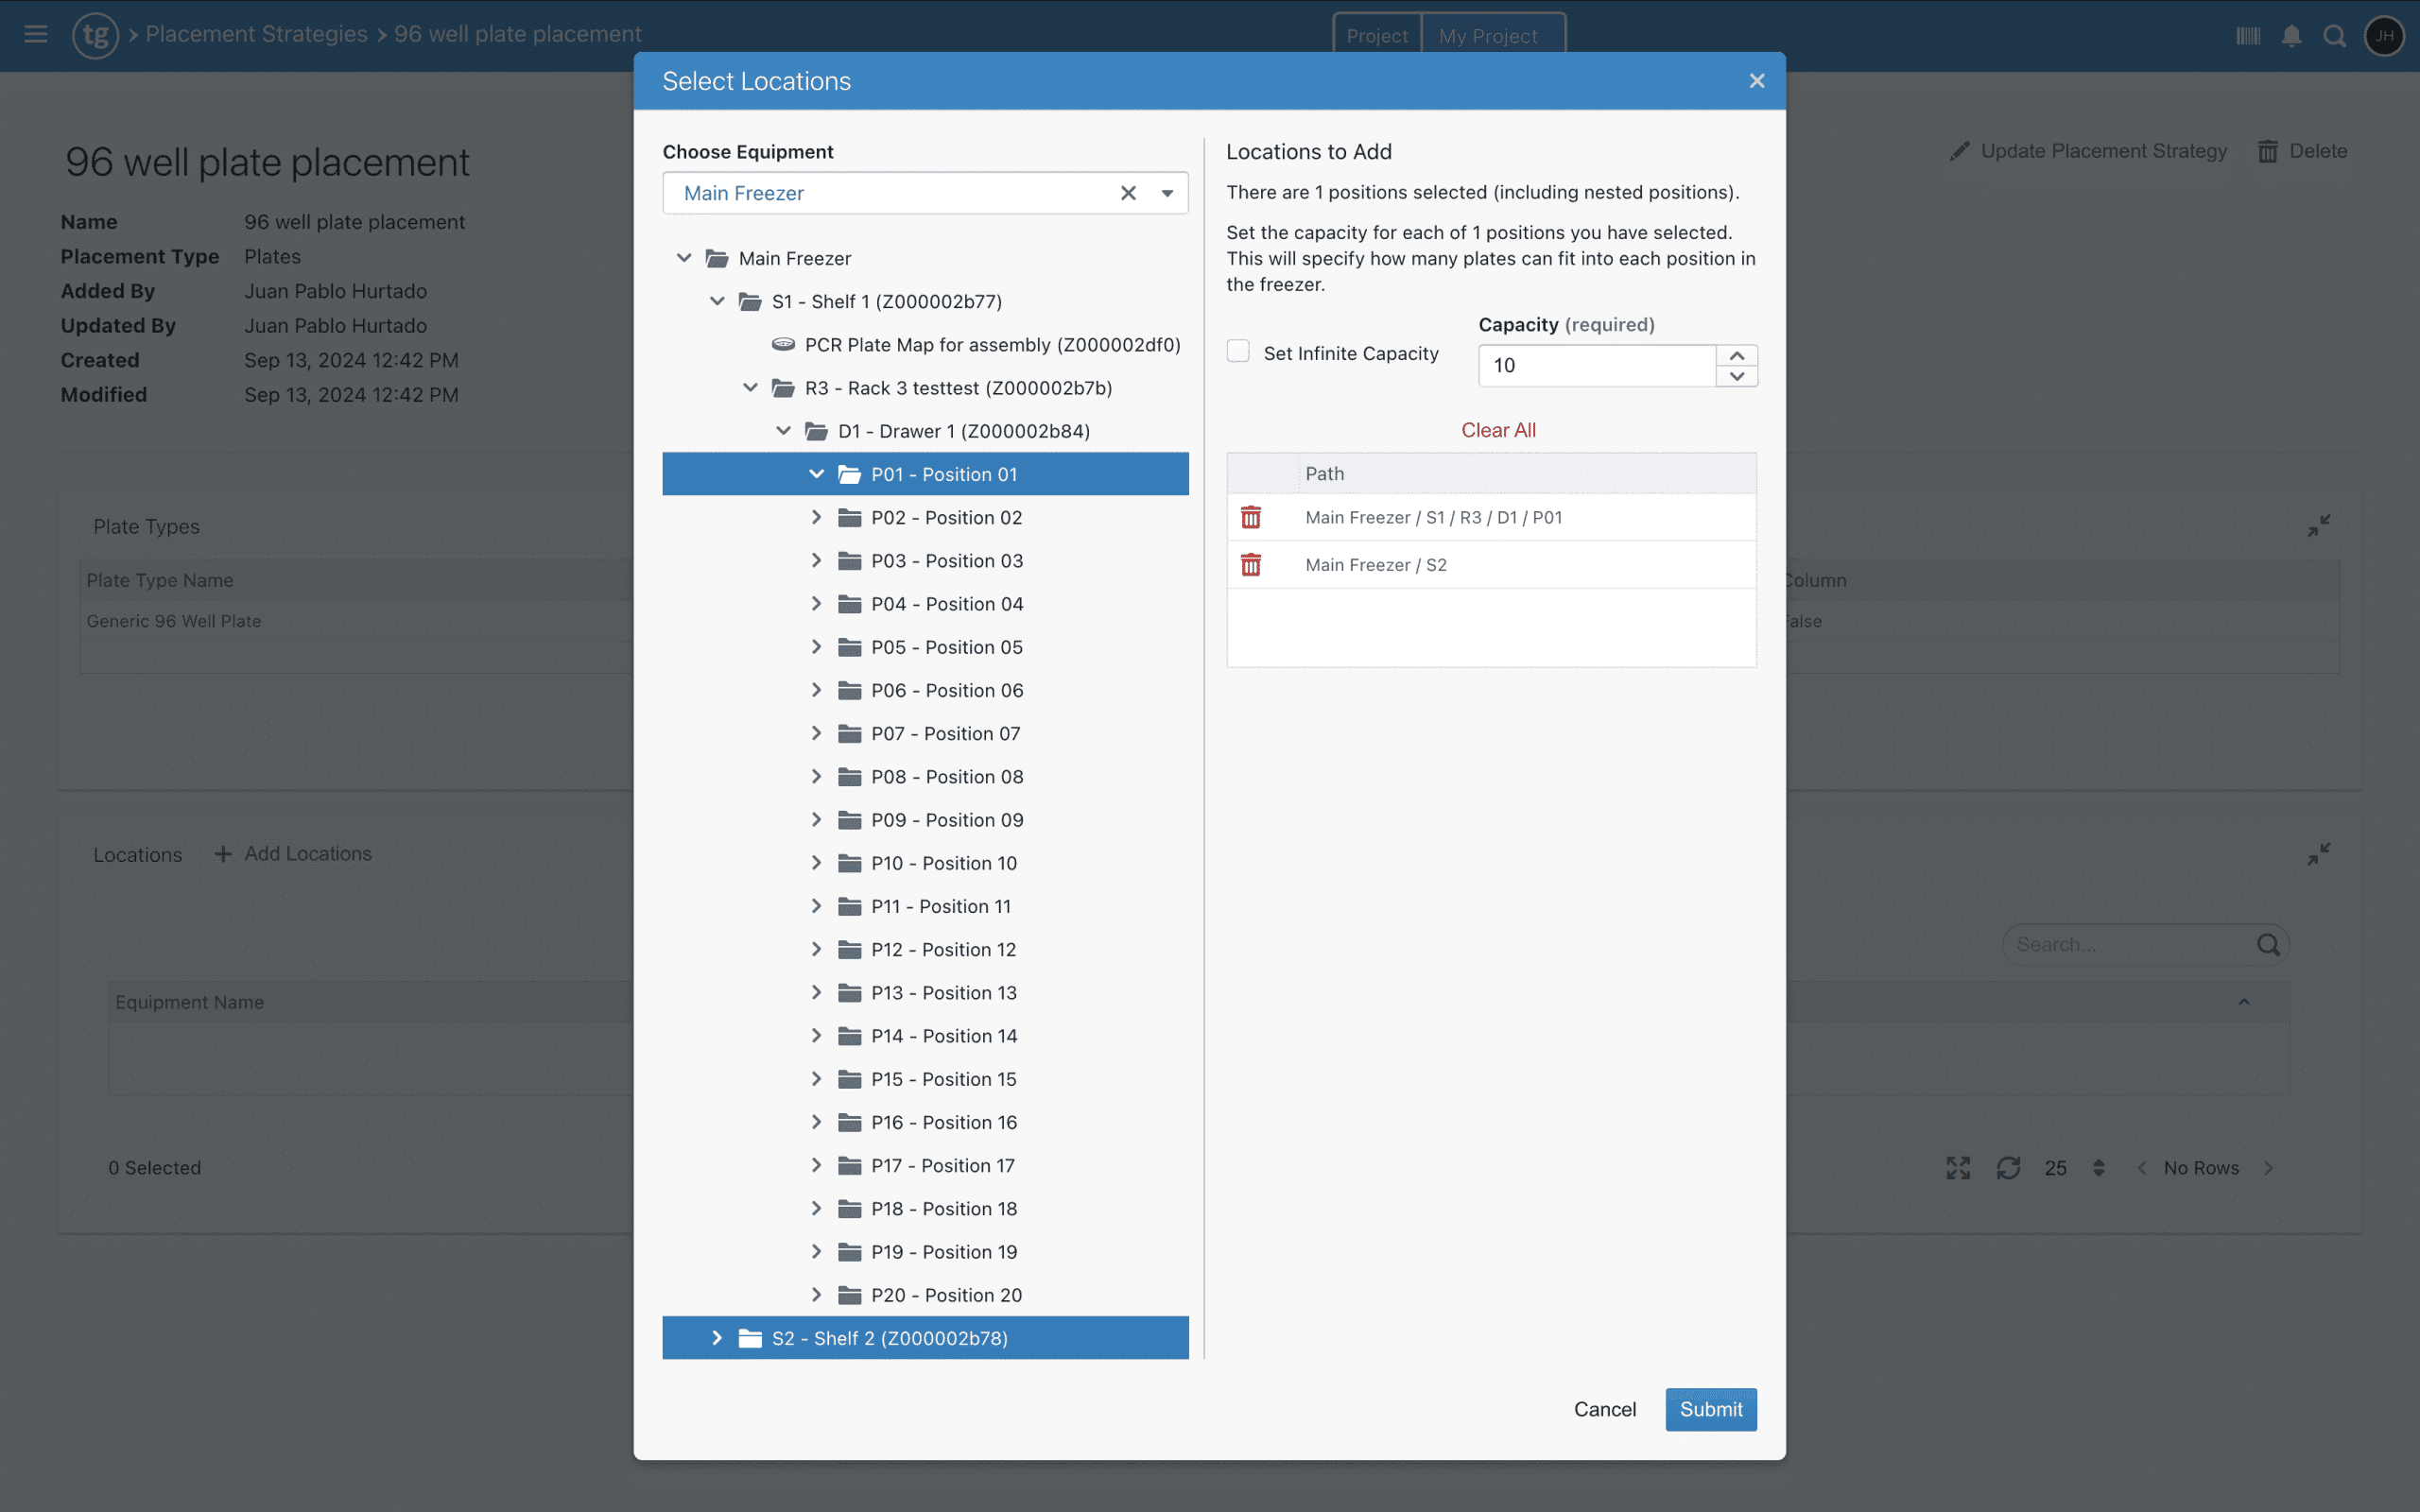Image resolution: width=2420 pixels, height=1512 pixels.
Task: Clear the Main Freezer equipment selection with the X
Action: 1128,192
